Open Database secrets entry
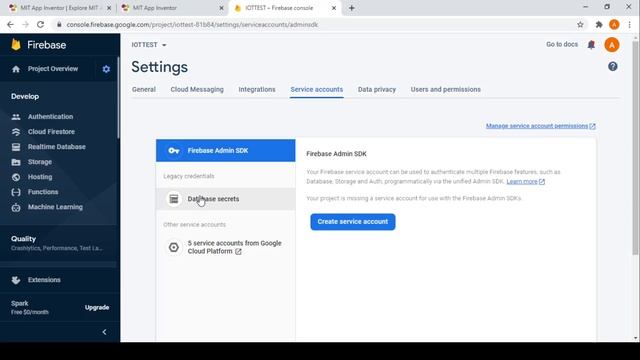Image resolution: width=640 pixels, height=360 pixels. pos(226,199)
